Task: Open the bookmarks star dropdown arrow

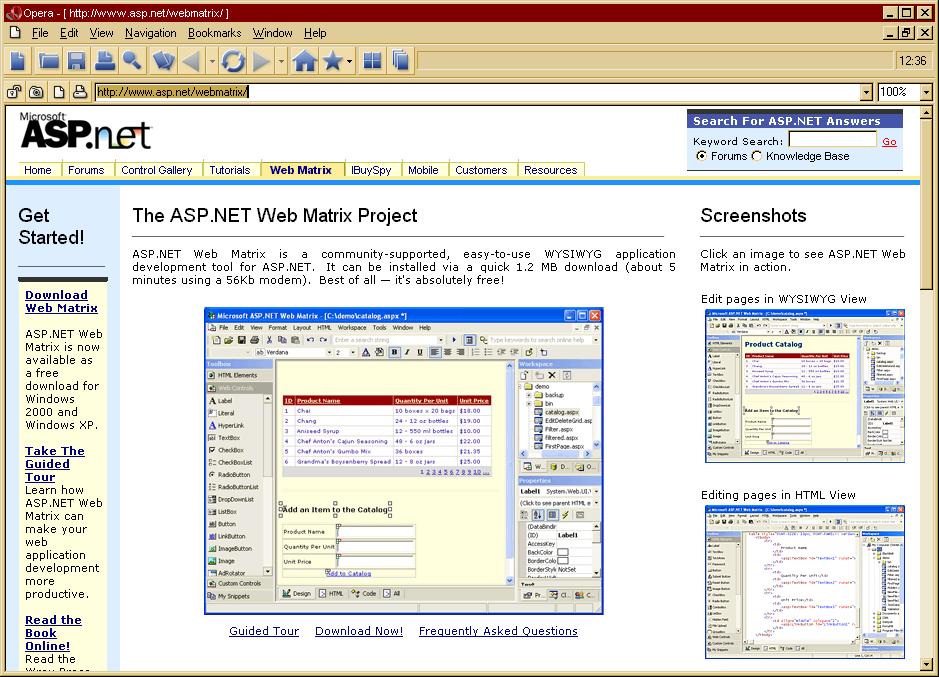Action: 350,61
